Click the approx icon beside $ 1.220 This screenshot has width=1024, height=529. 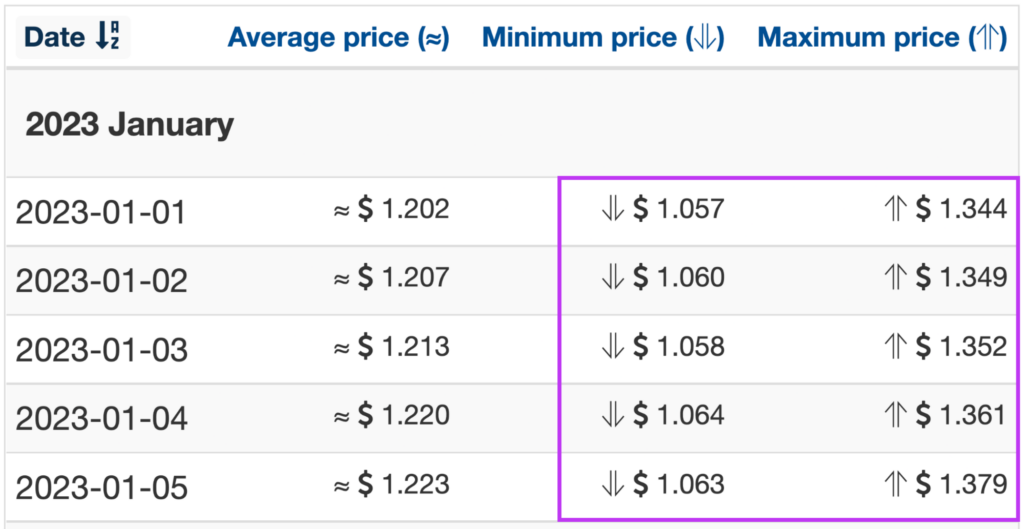tap(342, 417)
